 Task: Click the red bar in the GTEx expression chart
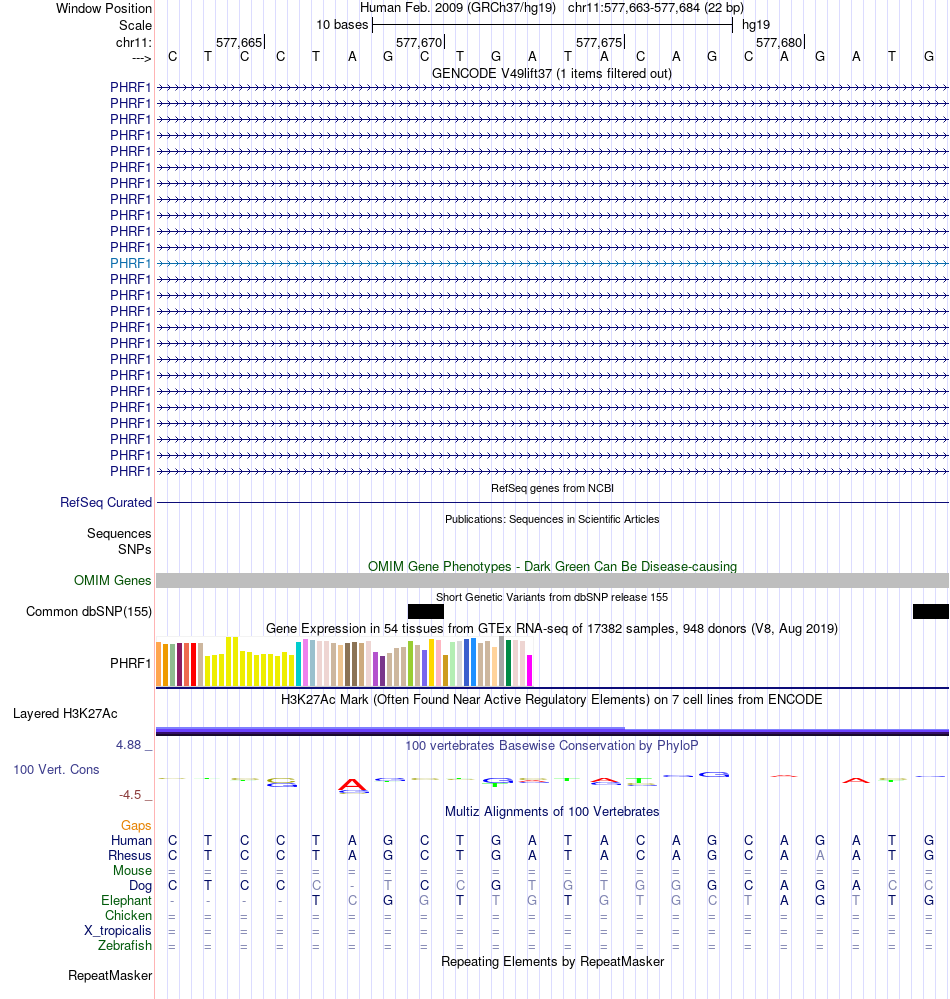tap(194, 664)
